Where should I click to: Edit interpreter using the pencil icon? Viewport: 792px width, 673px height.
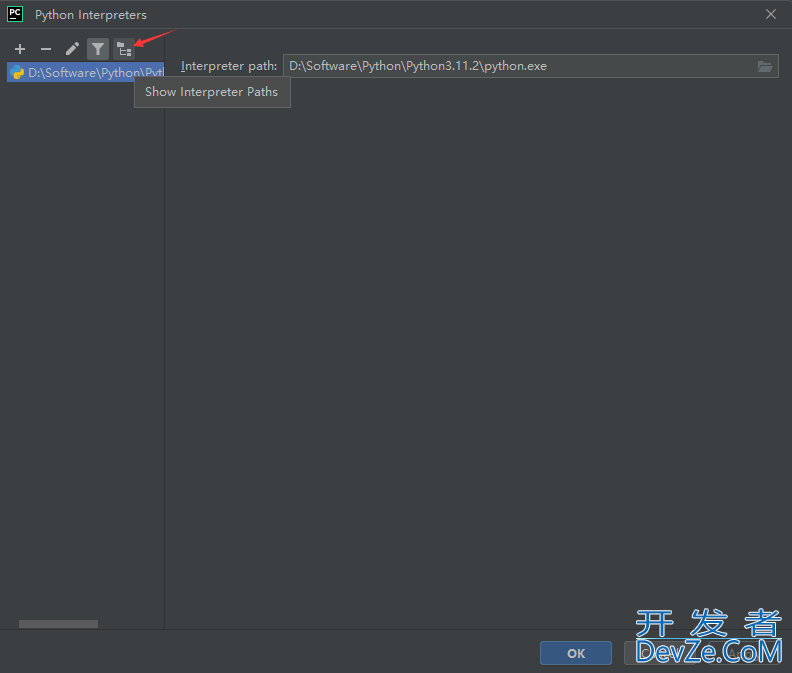pos(72,49)
